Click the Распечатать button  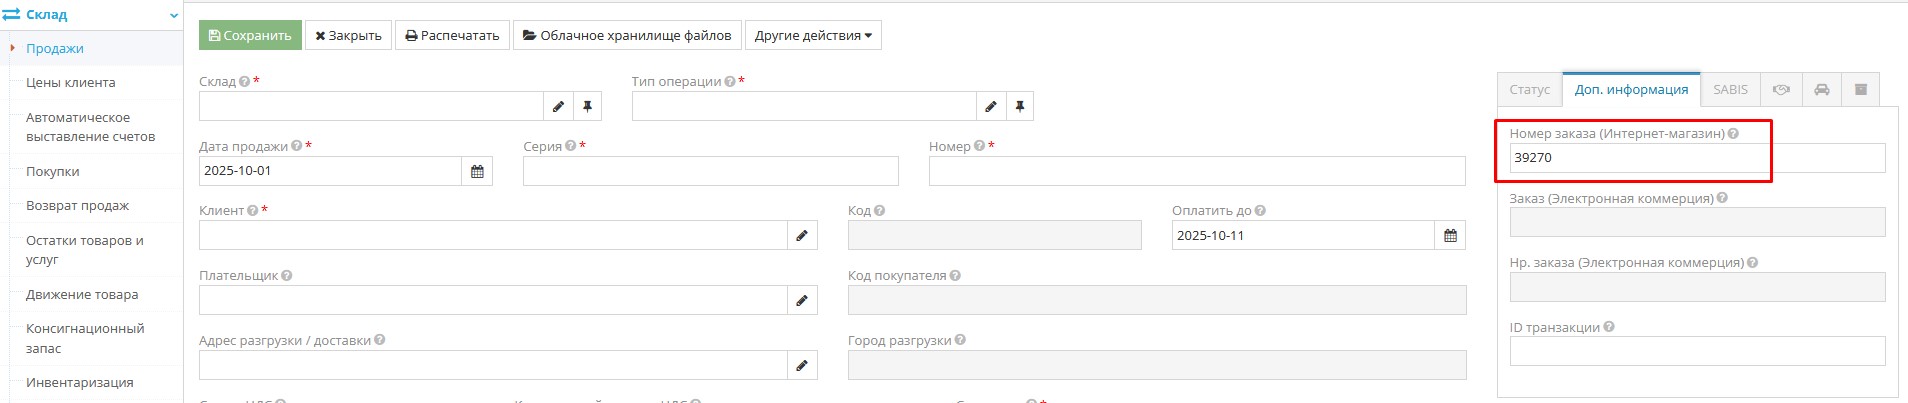(x=452, y=36)
